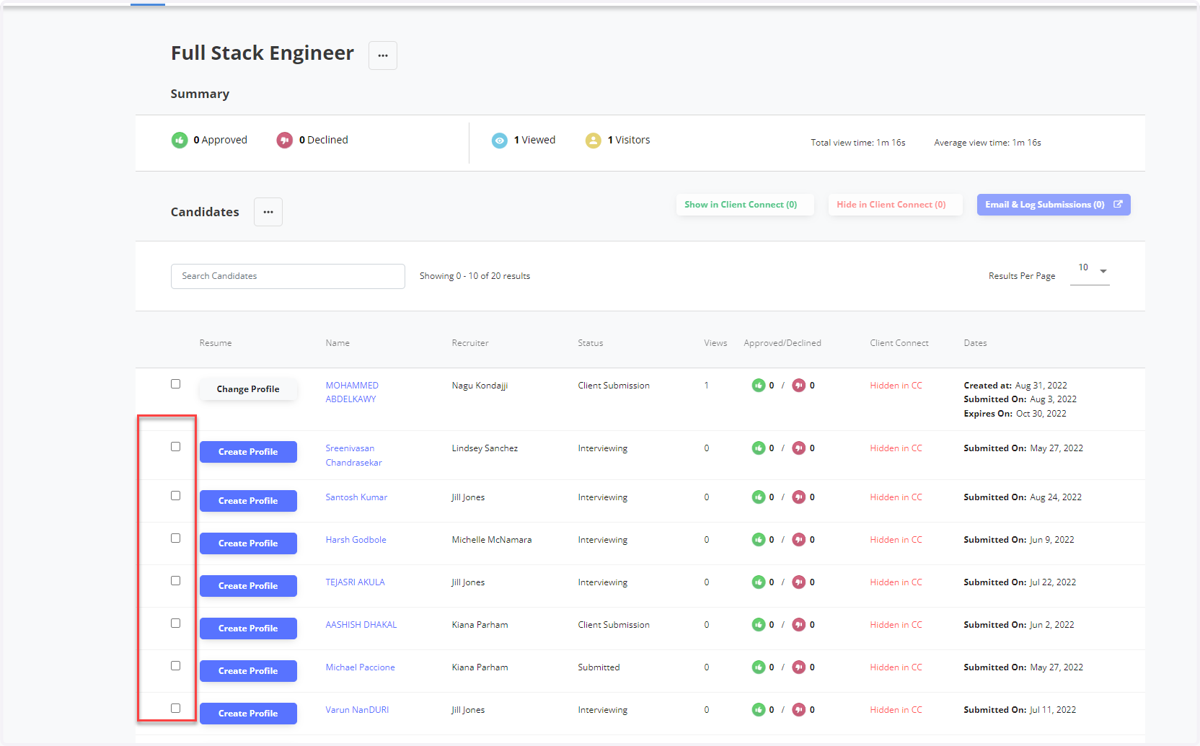This screenshot has width=1200, height=746.
Task: Click recruiter Michelle McNamara cell
Action: 492,540
